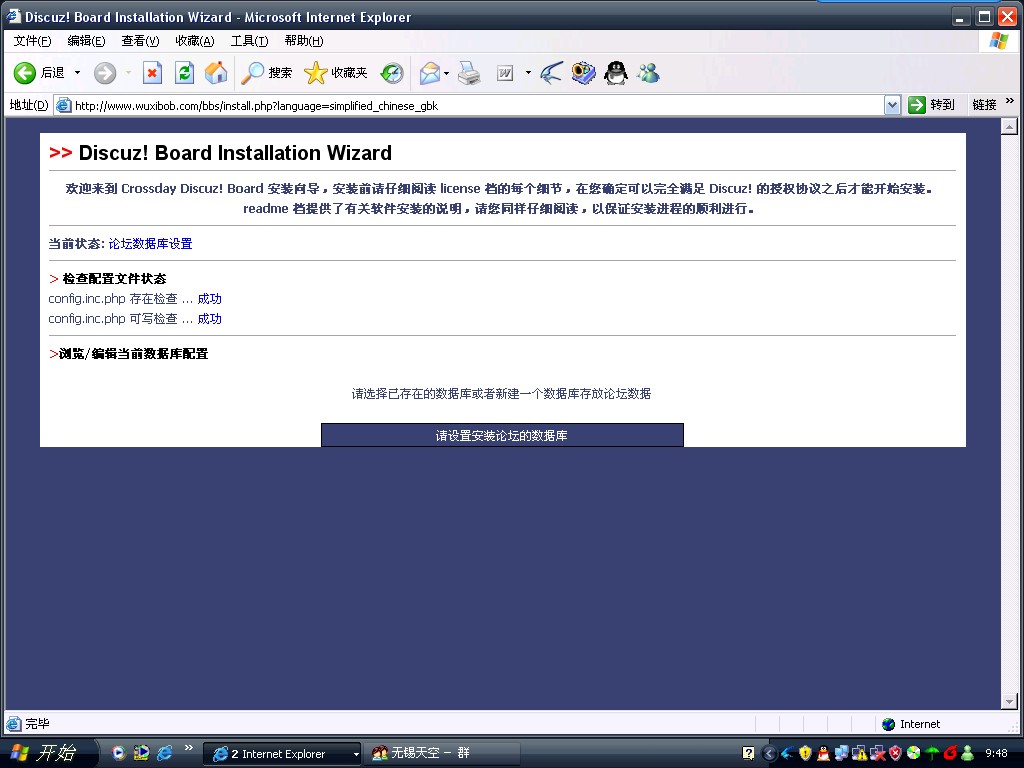Click the 转到 Go button
This screenshot has width=1024, height=768.
click(x=931, y=105)
